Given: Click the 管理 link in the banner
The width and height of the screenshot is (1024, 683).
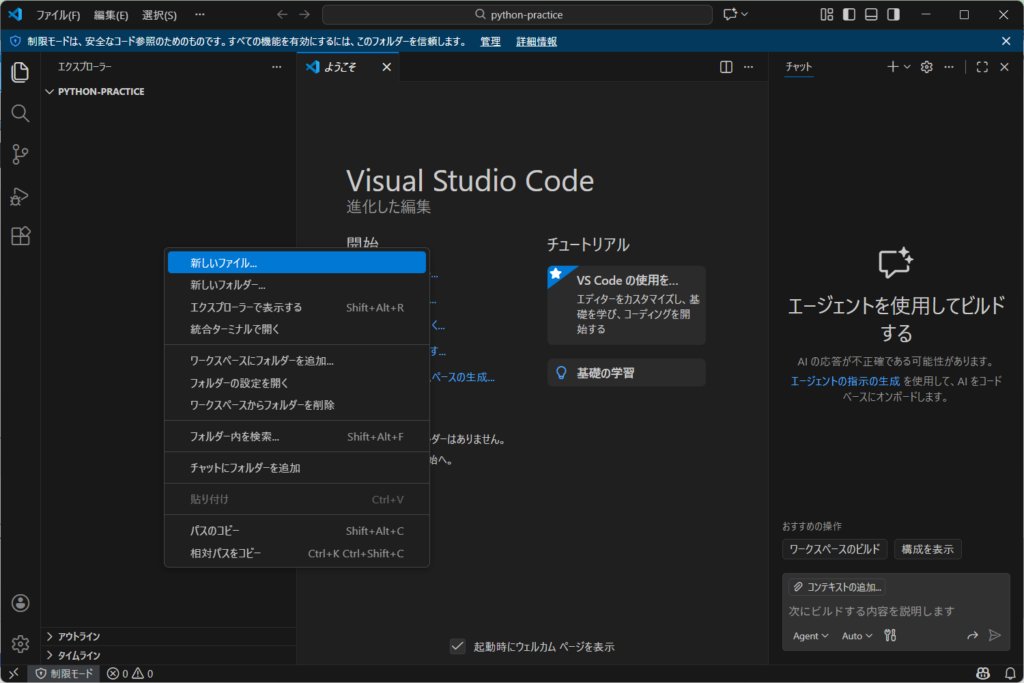Looking at the screenshot, I should pyautogui.click(x=490, y=41).
